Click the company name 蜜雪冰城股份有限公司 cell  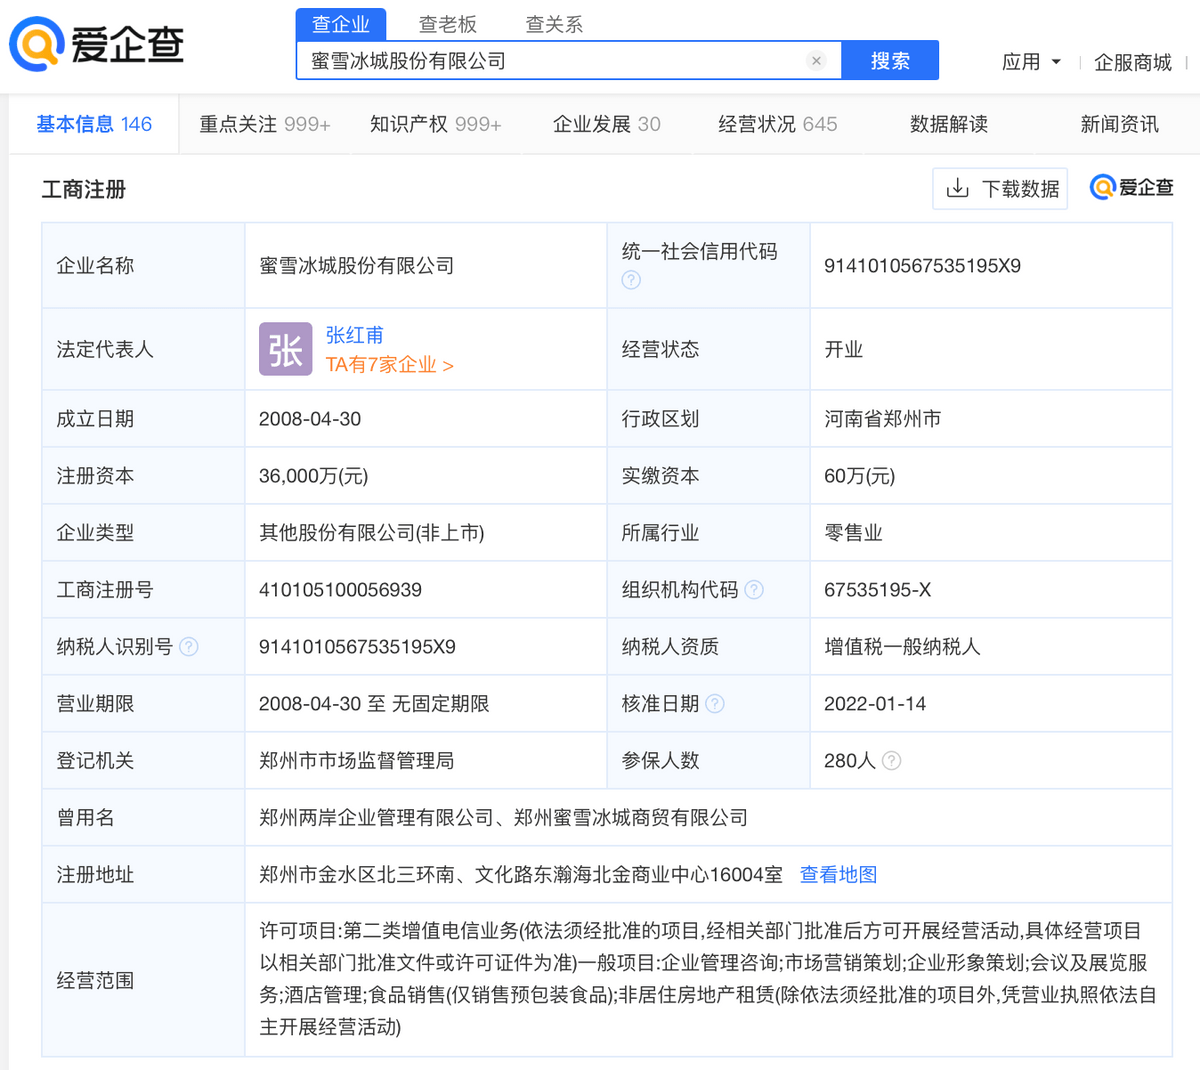pyautogui.click(x=356, y=266)
